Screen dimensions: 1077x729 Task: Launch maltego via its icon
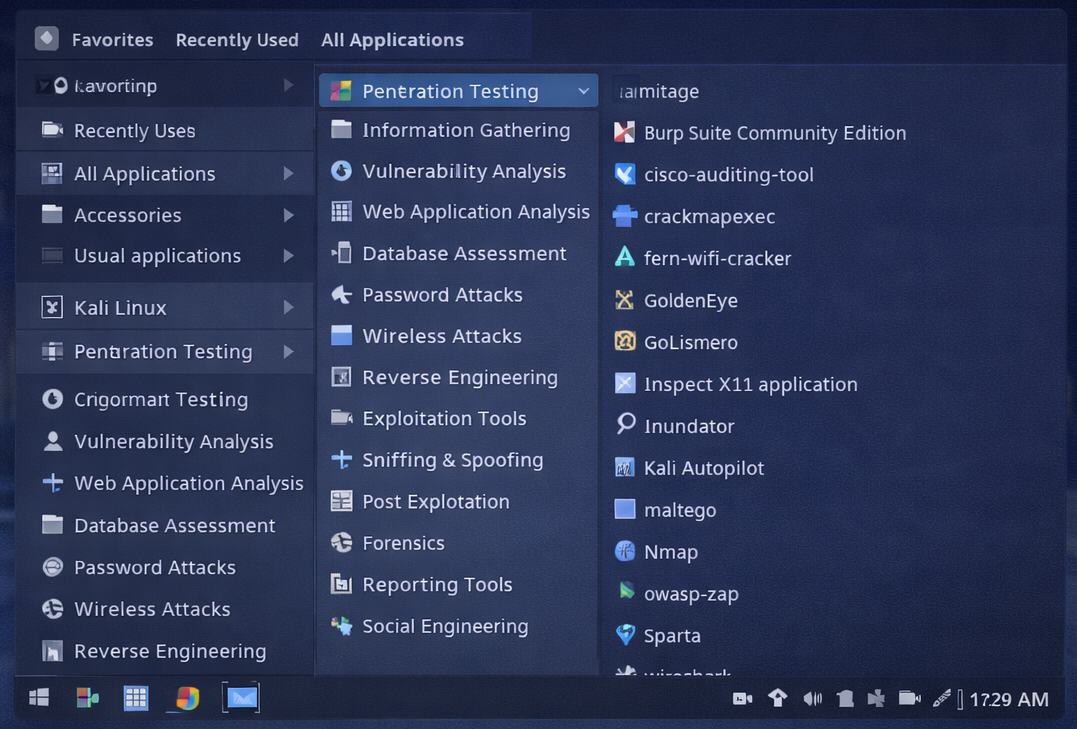pos(624,509)
